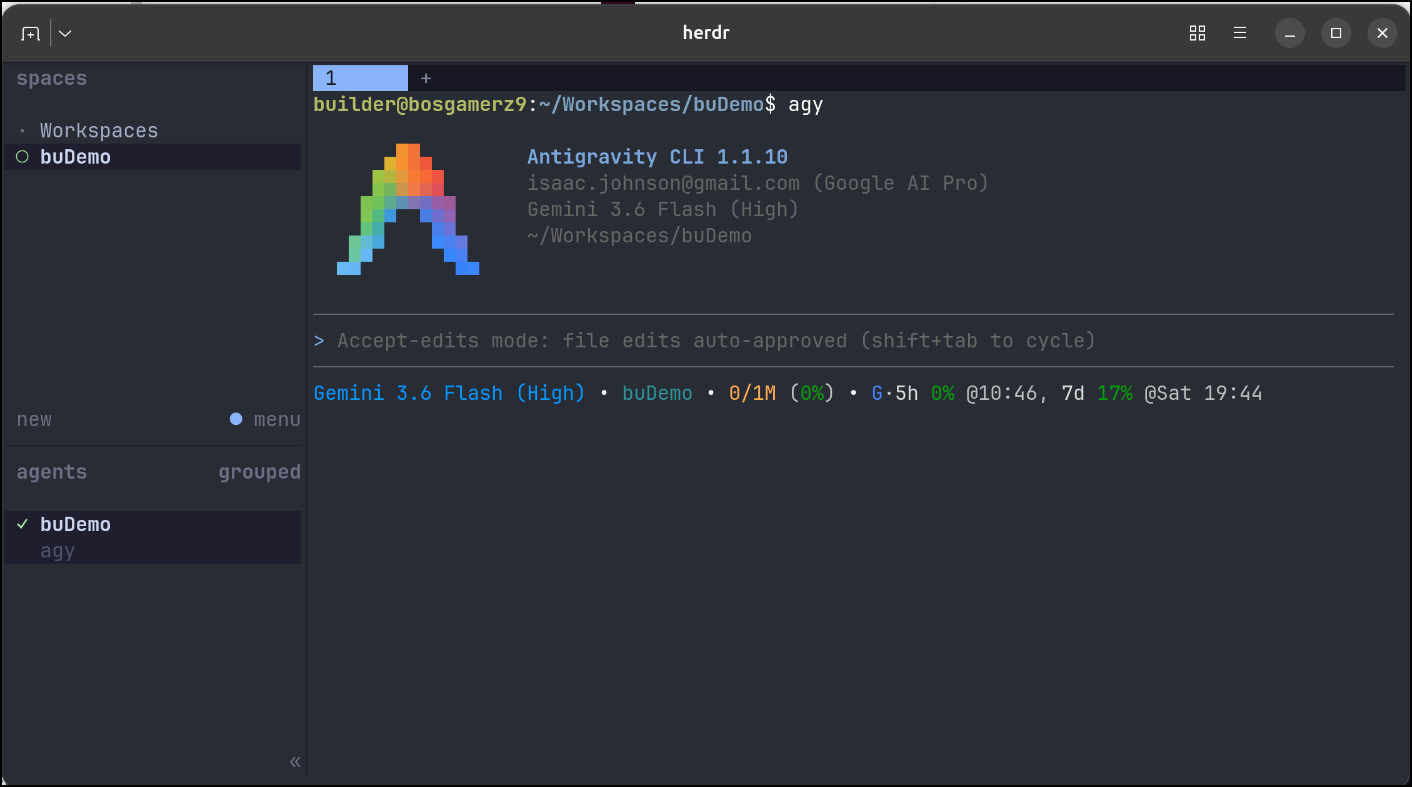Collapse the sidebar with the double chevron

[x=295, y=762]
